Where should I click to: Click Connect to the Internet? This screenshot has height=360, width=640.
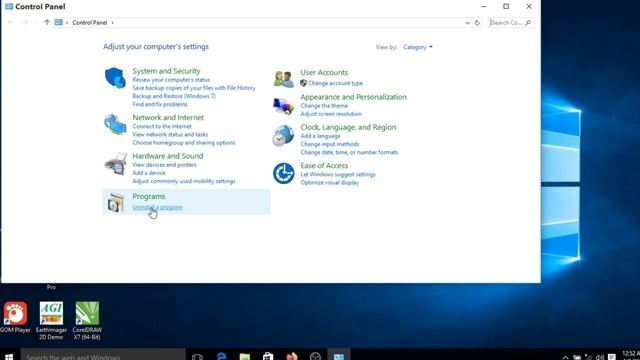[162, 127]
